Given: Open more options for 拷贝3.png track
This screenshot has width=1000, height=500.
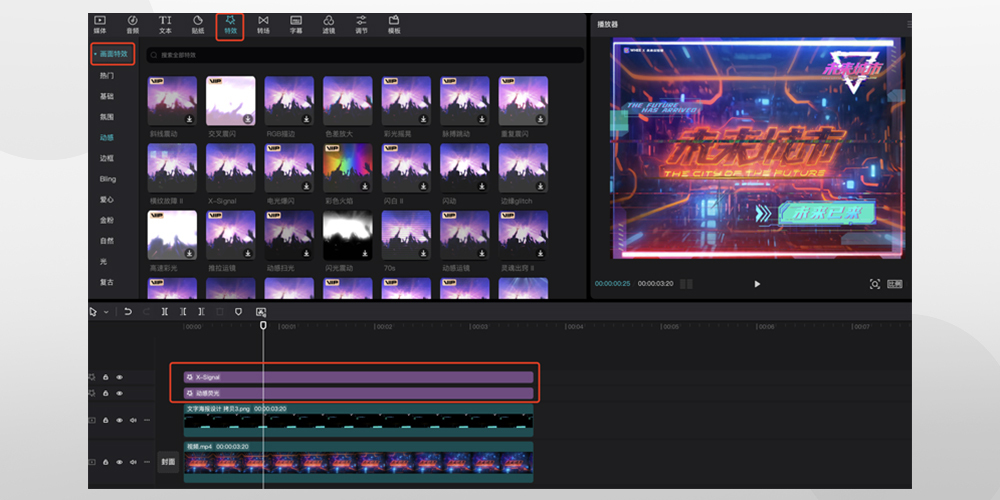Looking at the screenshot, I should pos(147,420).
